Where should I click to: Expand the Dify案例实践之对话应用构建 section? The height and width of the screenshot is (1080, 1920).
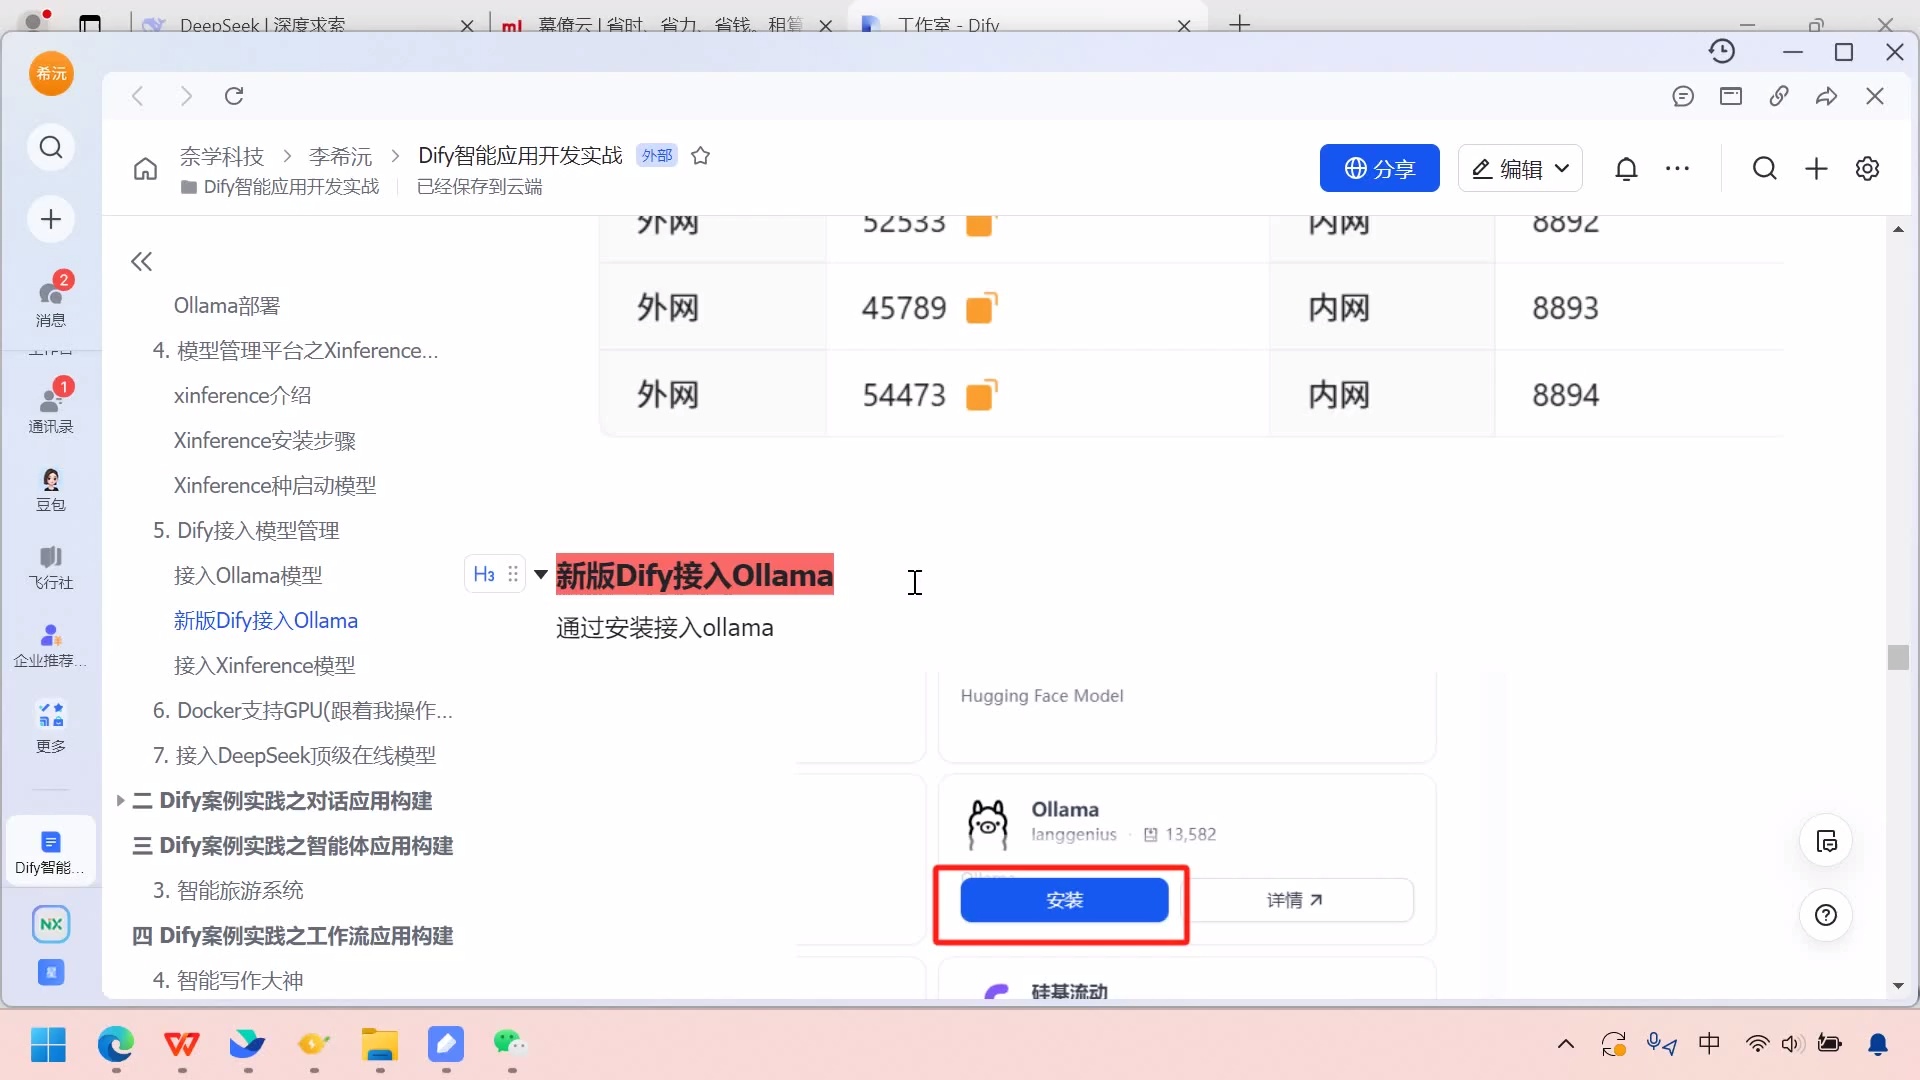click(121, 801)
